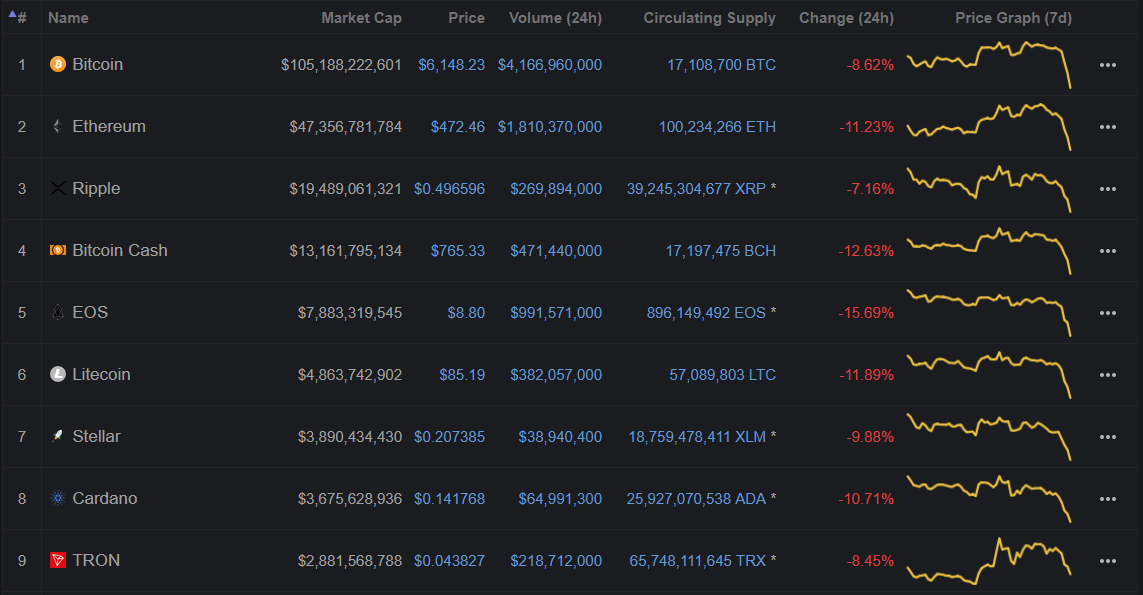Viewport: 1143px width, 595px height.
Task: Open the TRON coin page link
Action: pyautogui.click(x=96, y=560)
